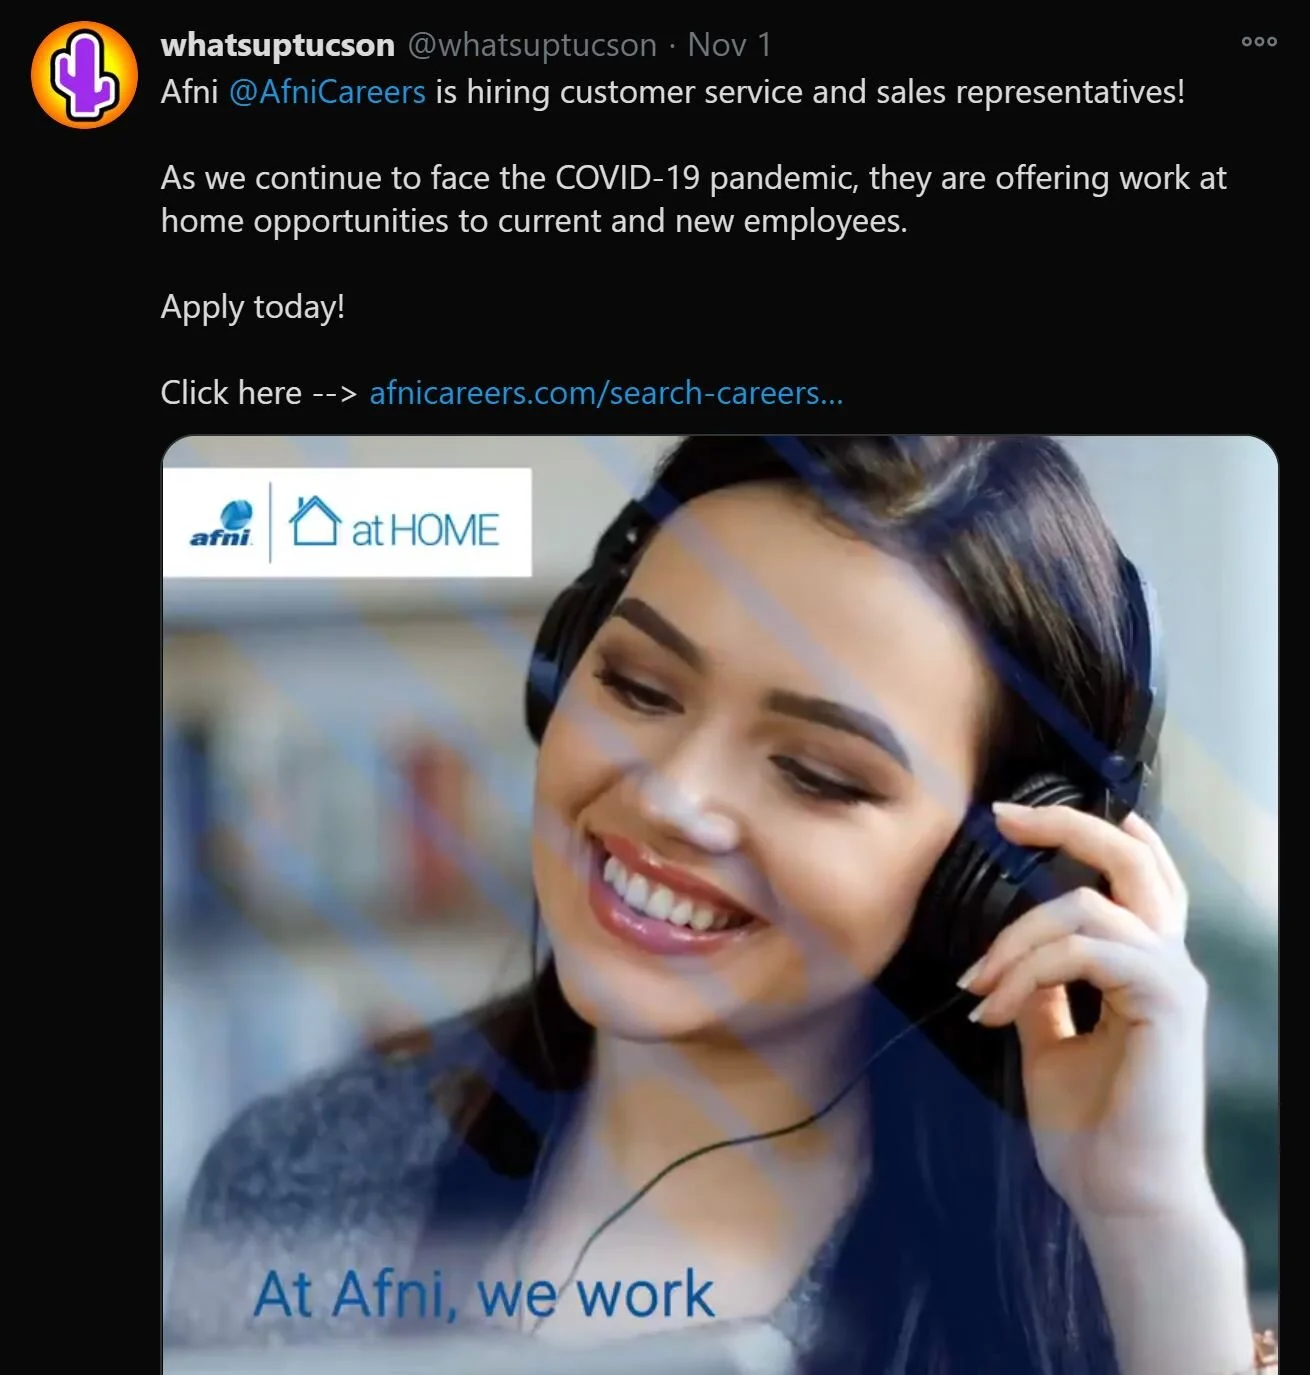Click the Click here --> text
1310x1375 pixels.
click(259, 393)
